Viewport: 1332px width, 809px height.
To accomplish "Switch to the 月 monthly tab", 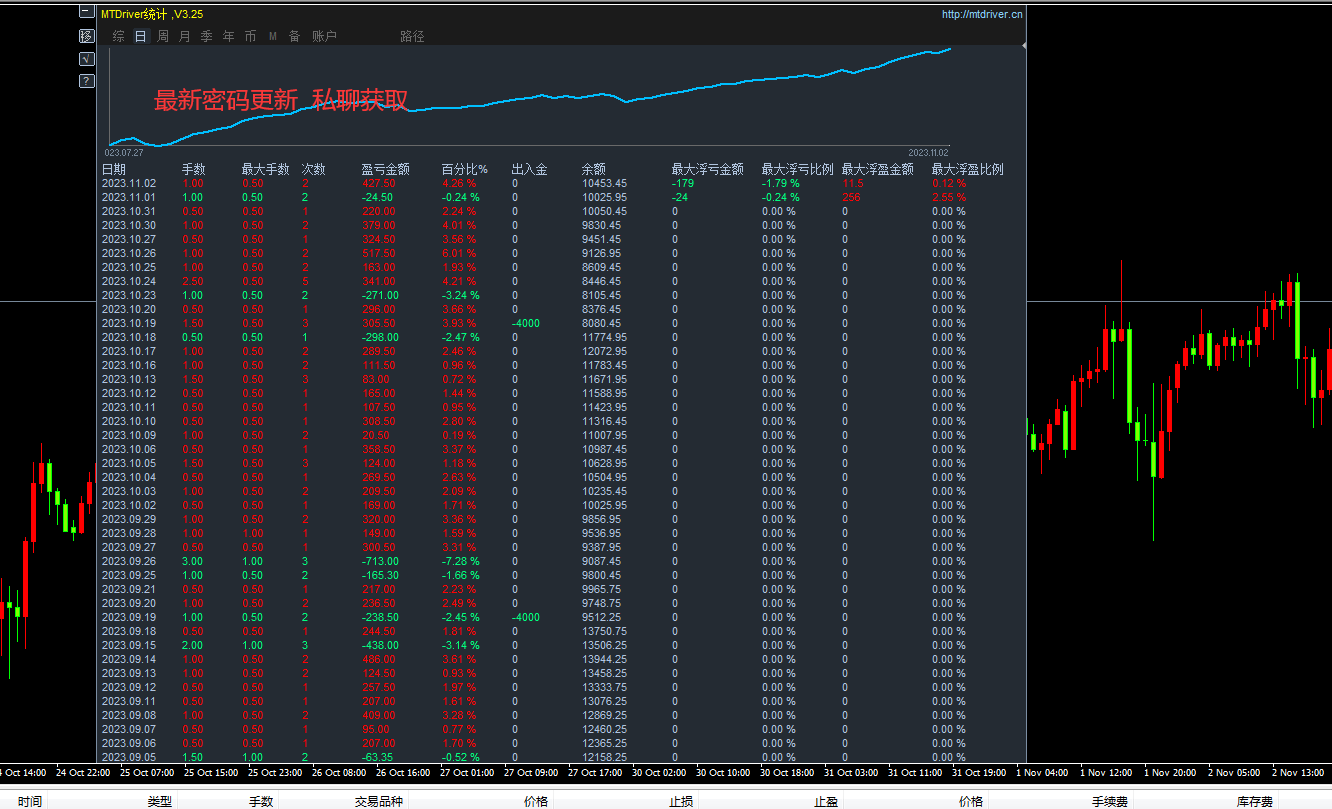I will [185, 36].
